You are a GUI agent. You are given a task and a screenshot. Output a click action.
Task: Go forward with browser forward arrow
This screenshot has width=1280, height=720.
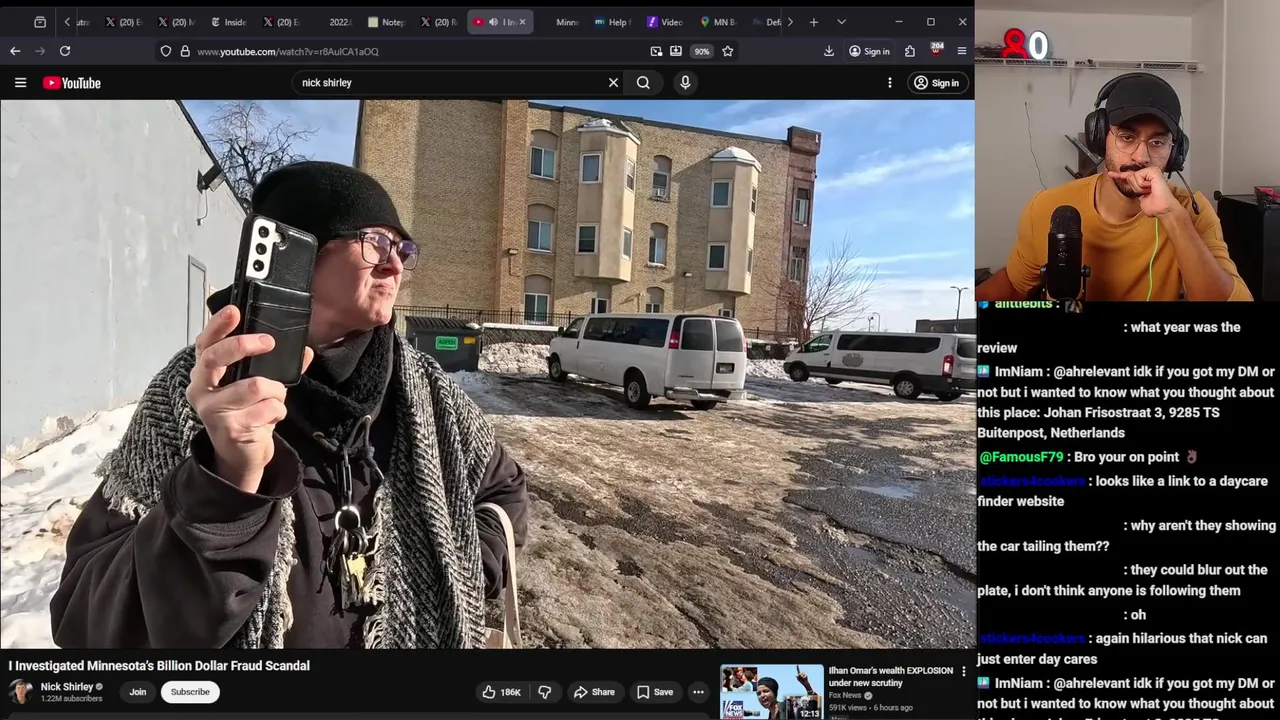click(x=40, y=51)
